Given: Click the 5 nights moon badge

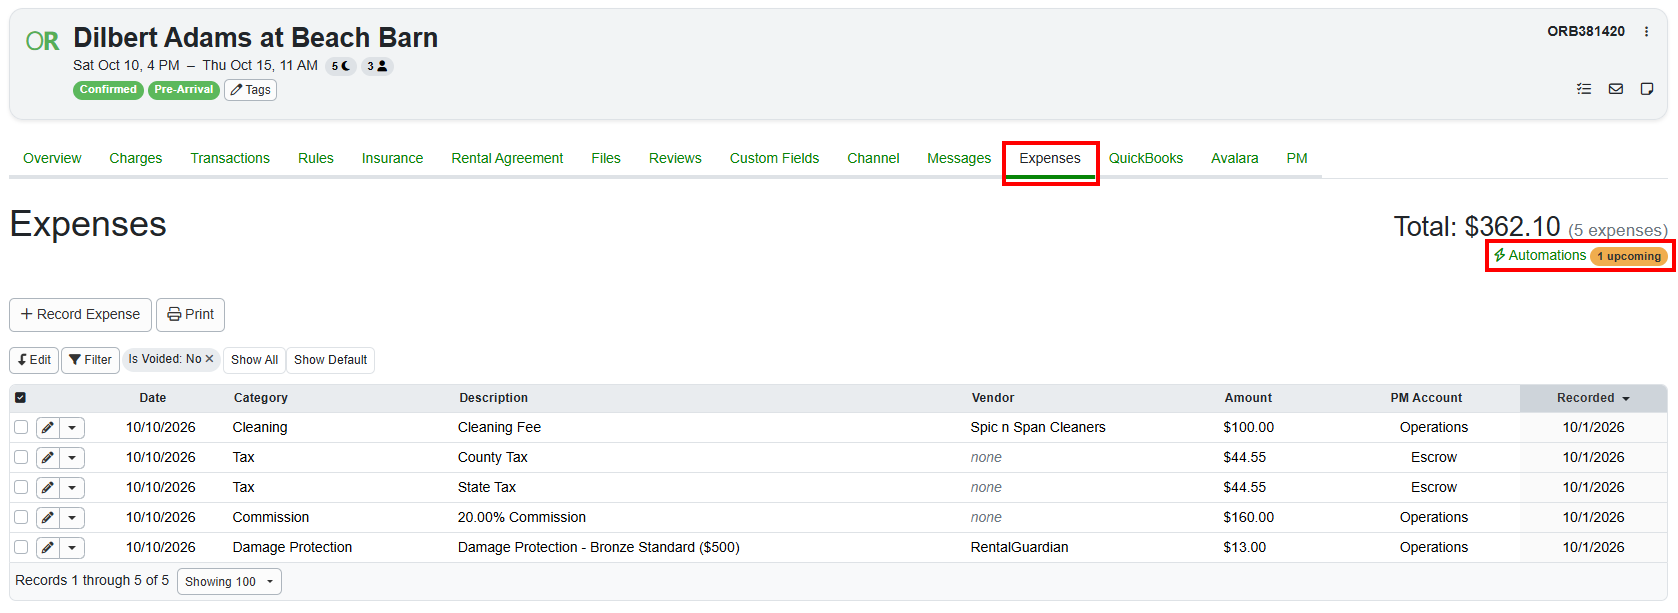Looking at the screenshot, I should (341, 66).
